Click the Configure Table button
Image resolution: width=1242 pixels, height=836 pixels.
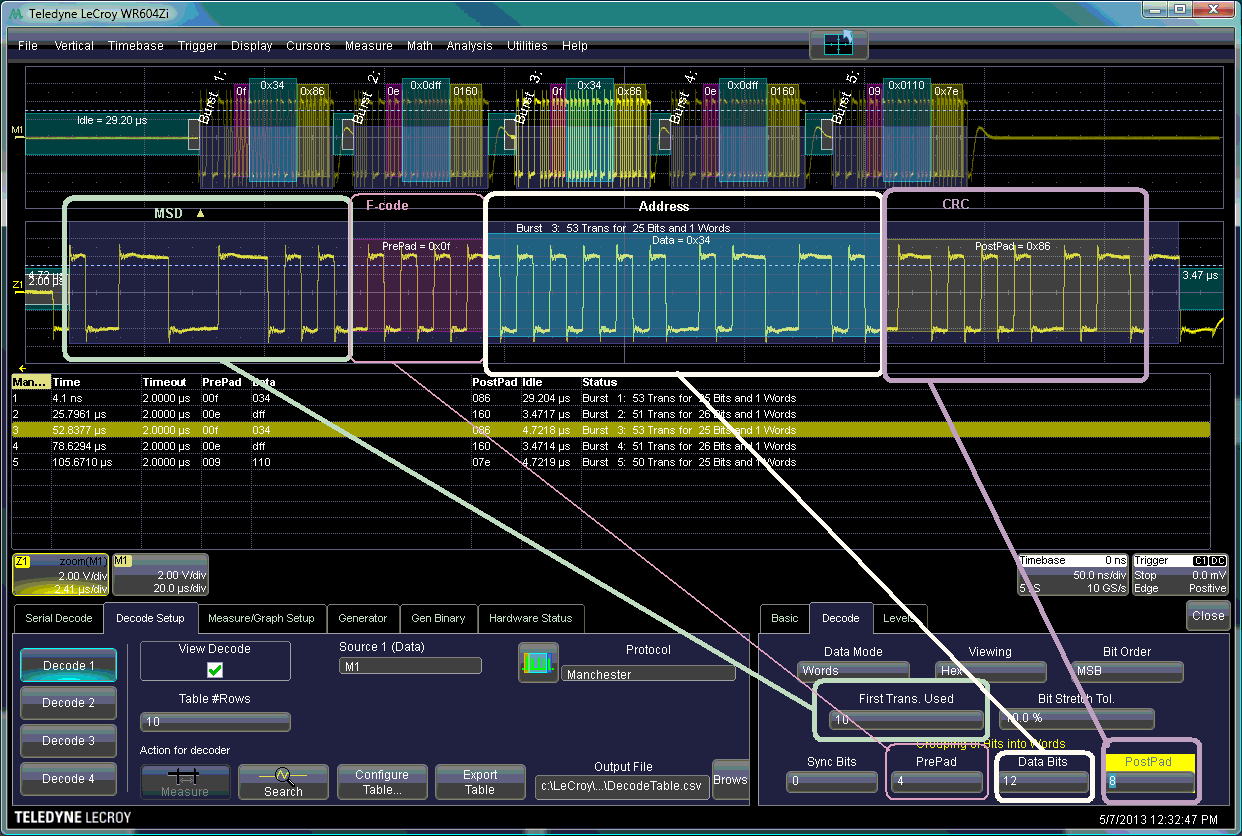click(x=382, y=782)
